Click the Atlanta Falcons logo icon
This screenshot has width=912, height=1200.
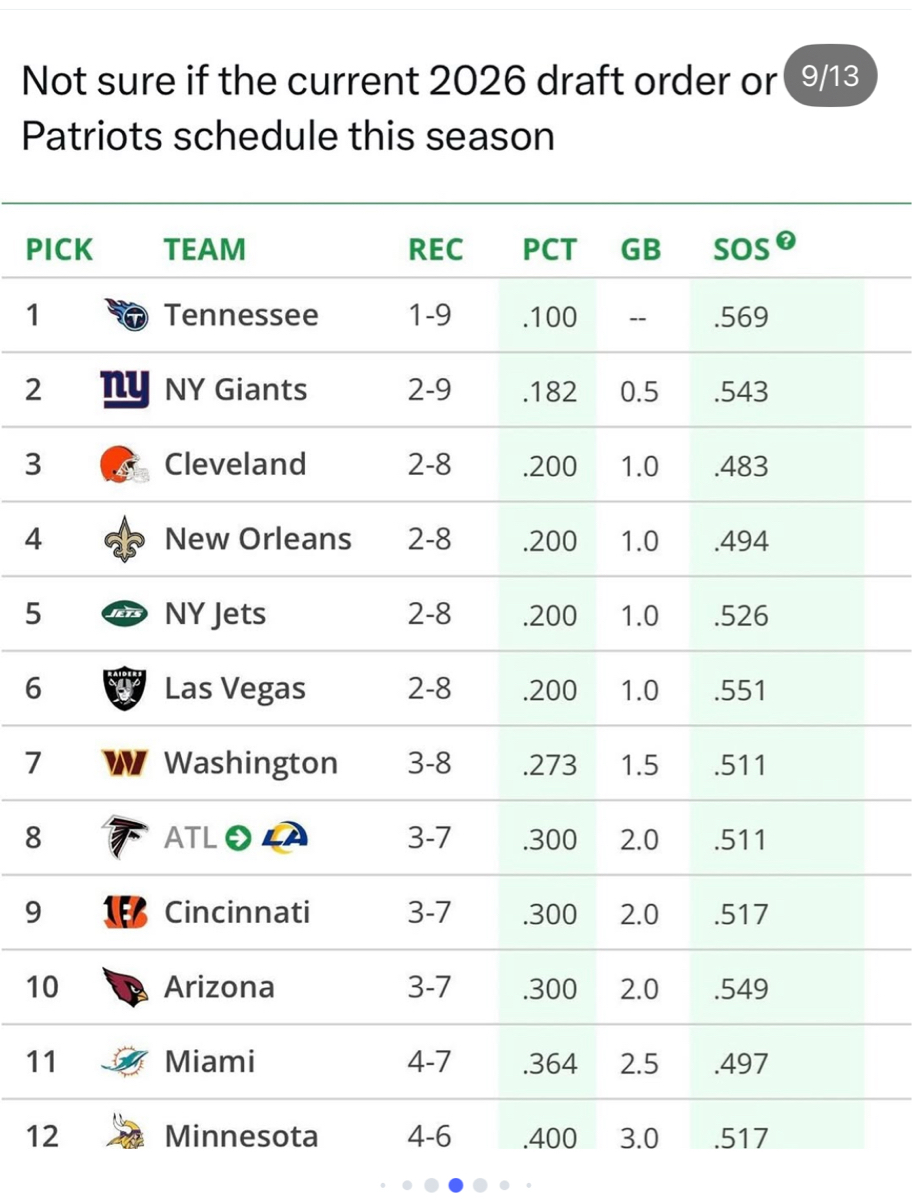click(126, 838)
